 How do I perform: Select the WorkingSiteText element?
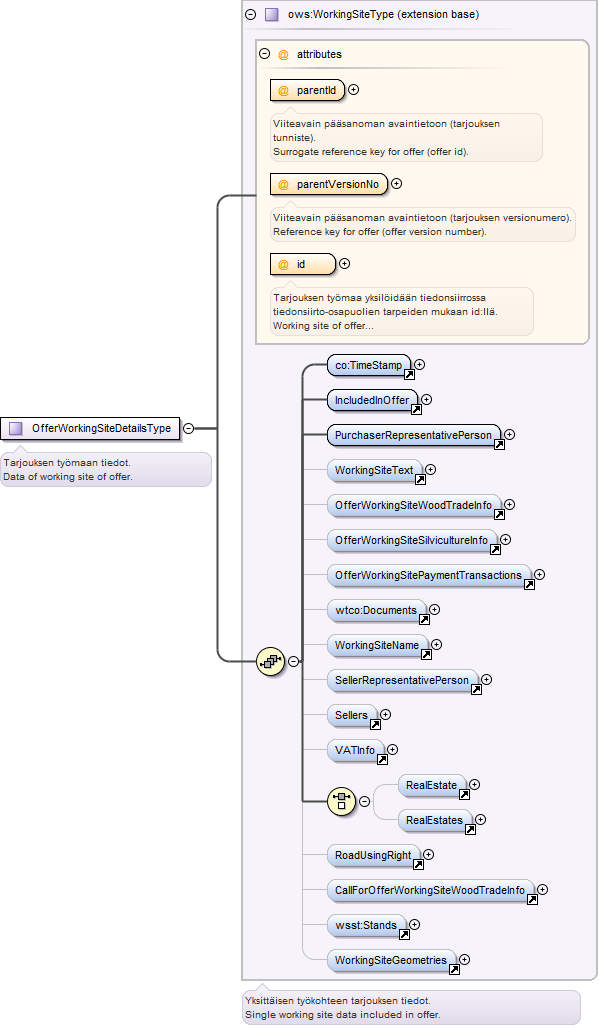click(374, 470)
